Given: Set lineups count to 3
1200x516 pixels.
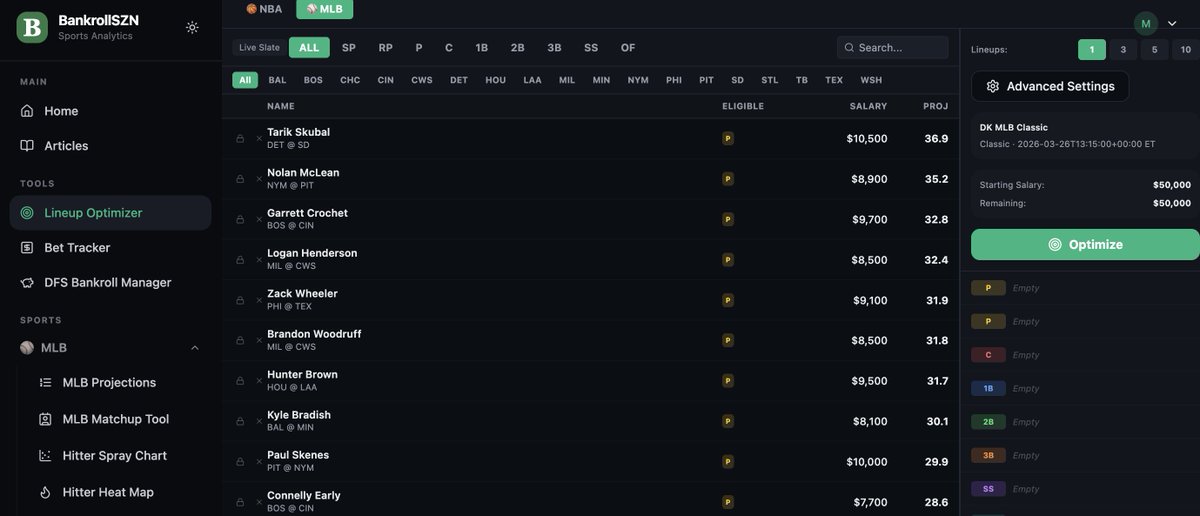Looking at the screenshot, I should pos(1123,49).
